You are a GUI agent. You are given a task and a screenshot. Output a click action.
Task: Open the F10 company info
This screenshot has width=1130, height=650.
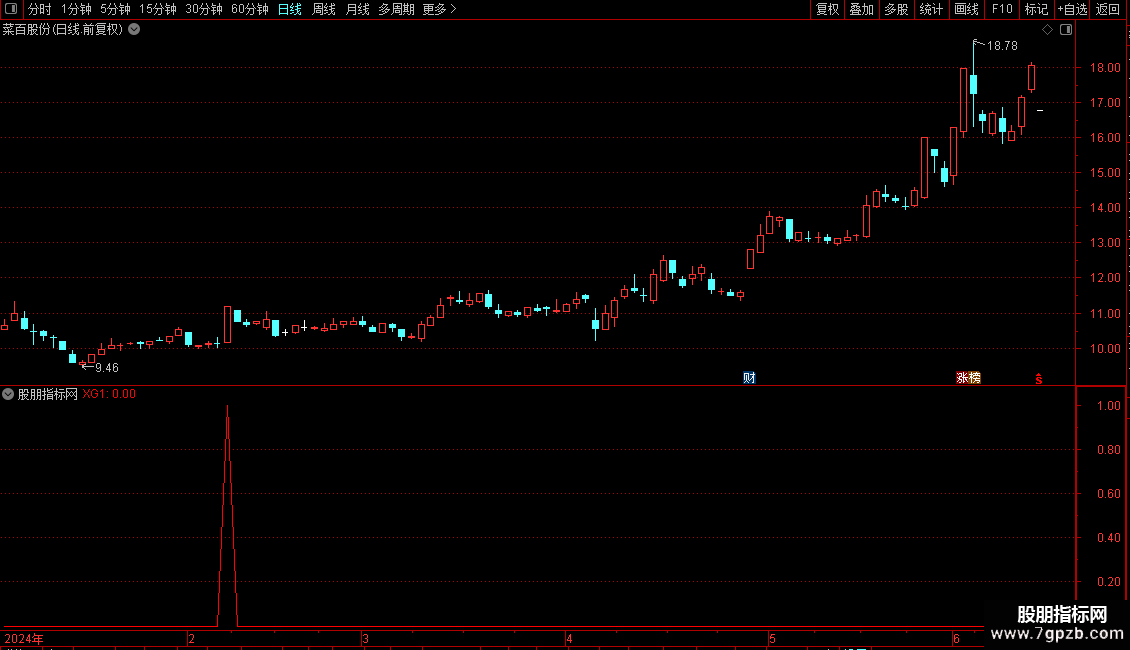(1002, 9)
